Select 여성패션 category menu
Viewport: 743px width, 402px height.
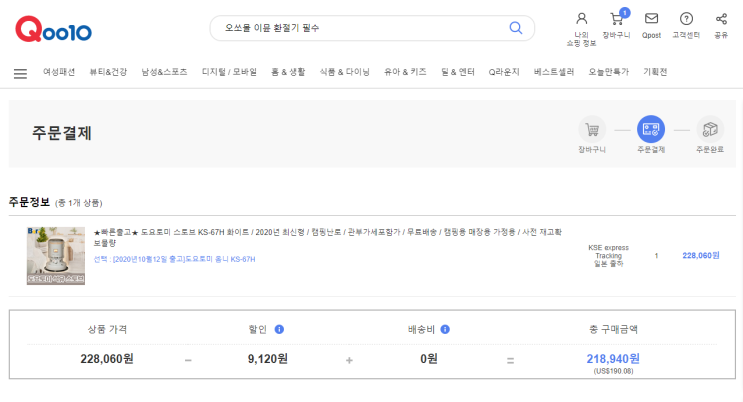click(x=59, y=72)
